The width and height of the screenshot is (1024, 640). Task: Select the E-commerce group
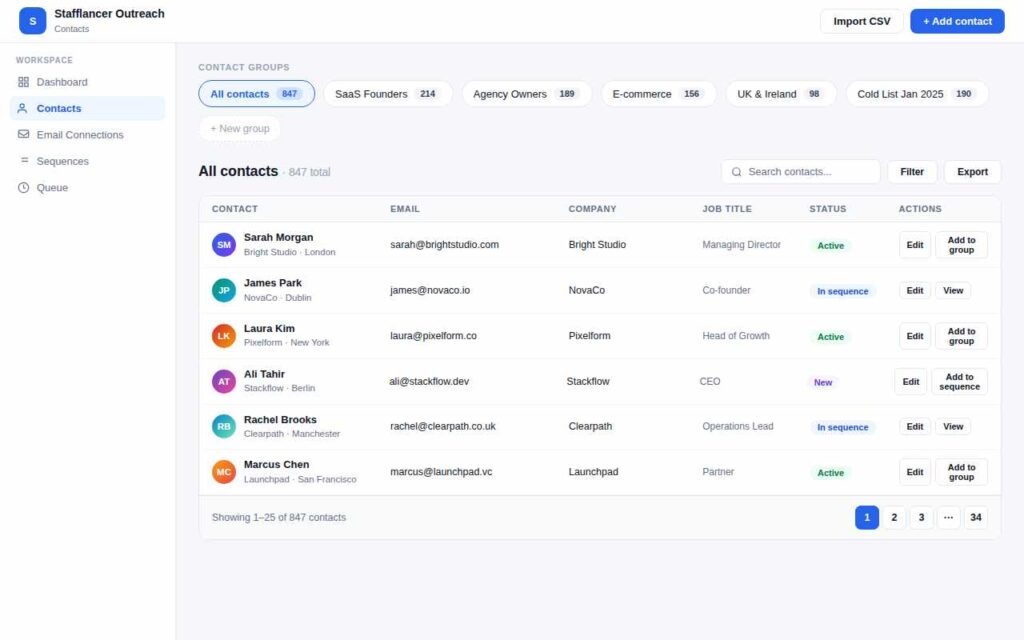pos(658,93)
